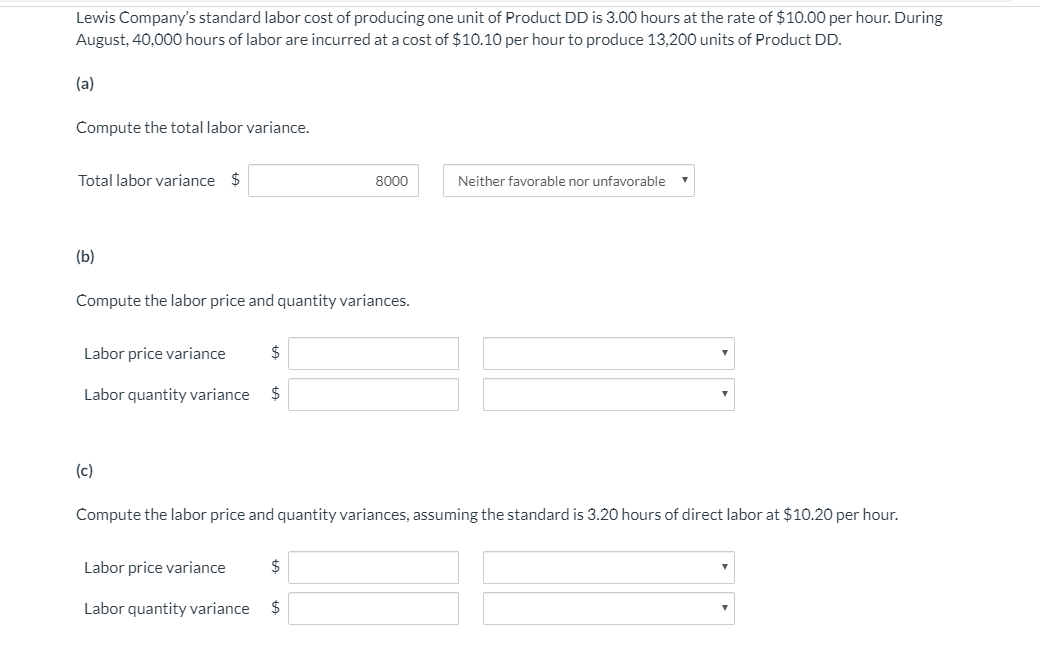Click the '(a)' section label
This screenshot has height=647, width=1040.
tap(85, 85)
